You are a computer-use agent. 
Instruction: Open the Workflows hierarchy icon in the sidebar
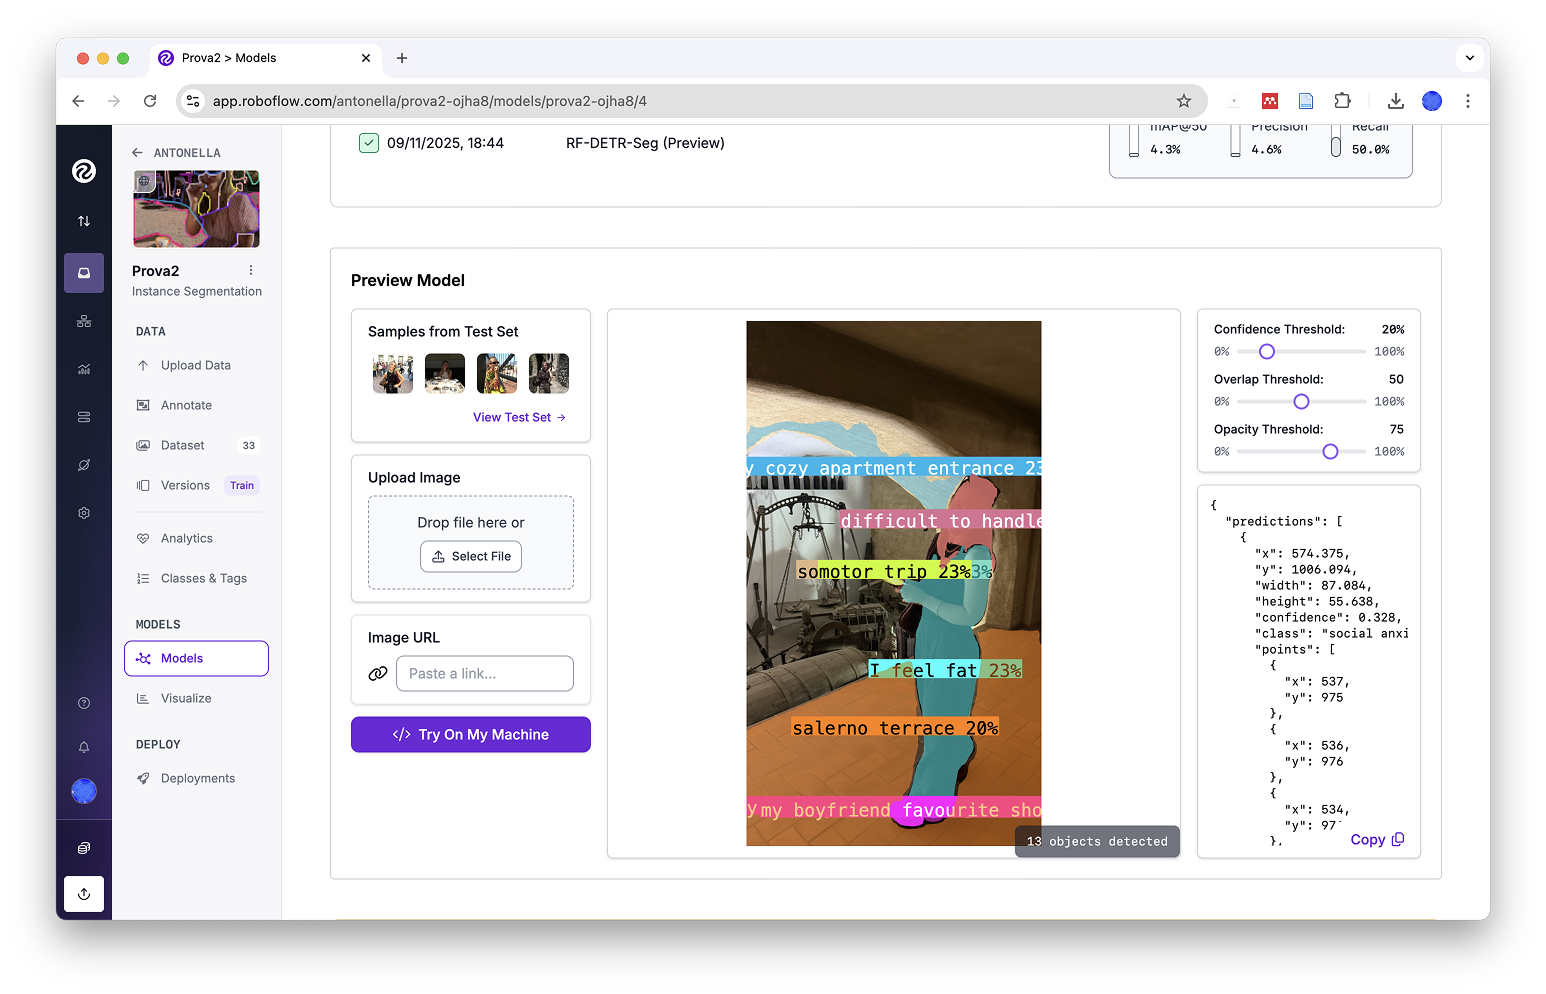tap(84, 321)
